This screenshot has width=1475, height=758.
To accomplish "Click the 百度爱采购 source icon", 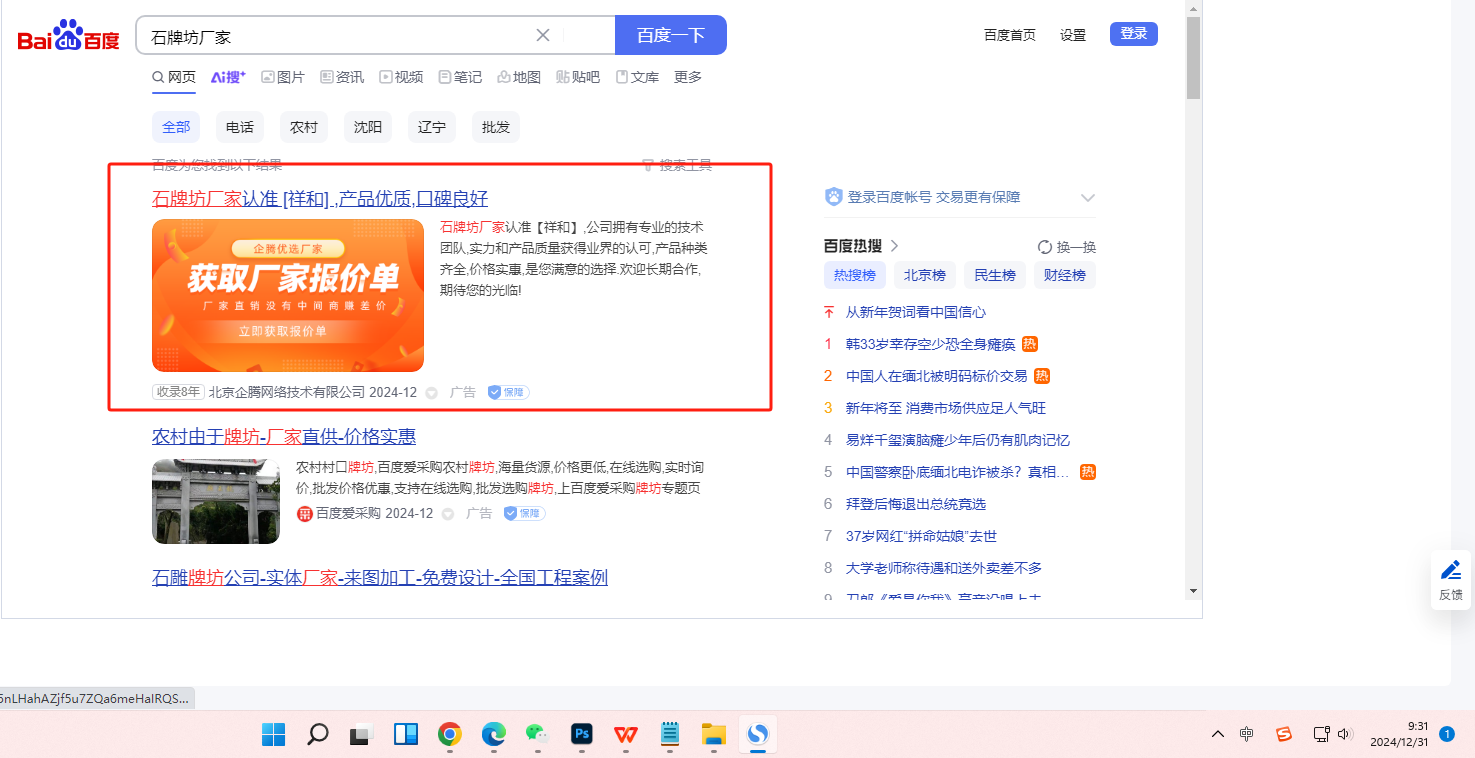I will [304, 513].
